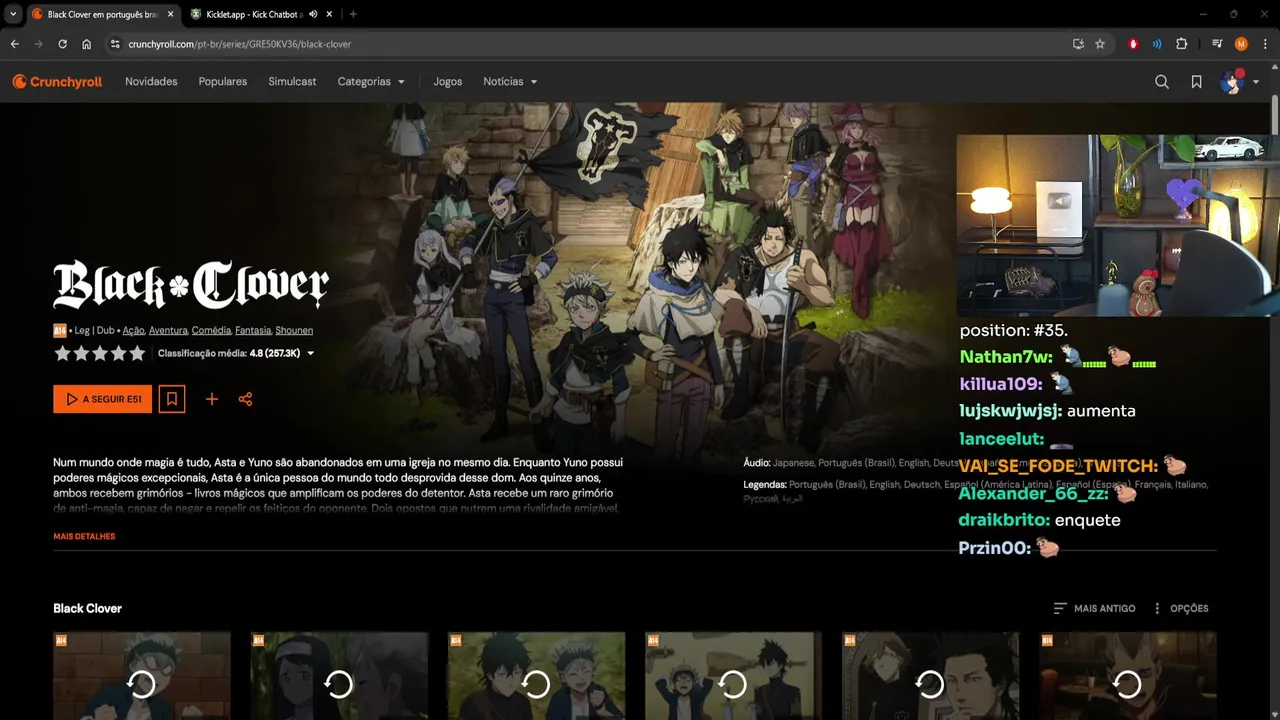1280x720 pixels.
Task: Open the blue sound waves extension
Action: [x=1157, y=44]
